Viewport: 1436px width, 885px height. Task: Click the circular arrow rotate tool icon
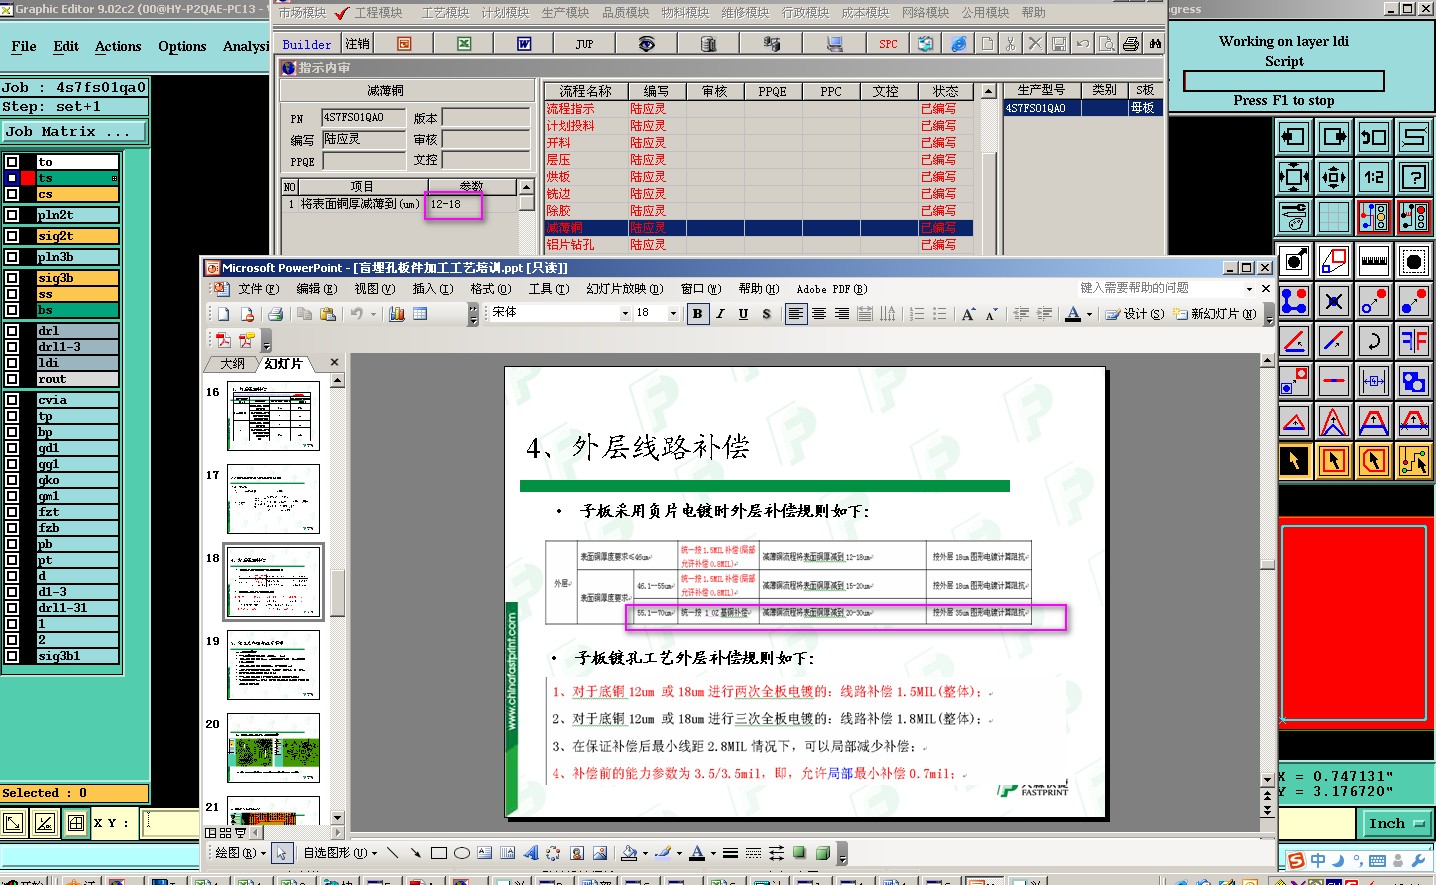point(1374,341)
